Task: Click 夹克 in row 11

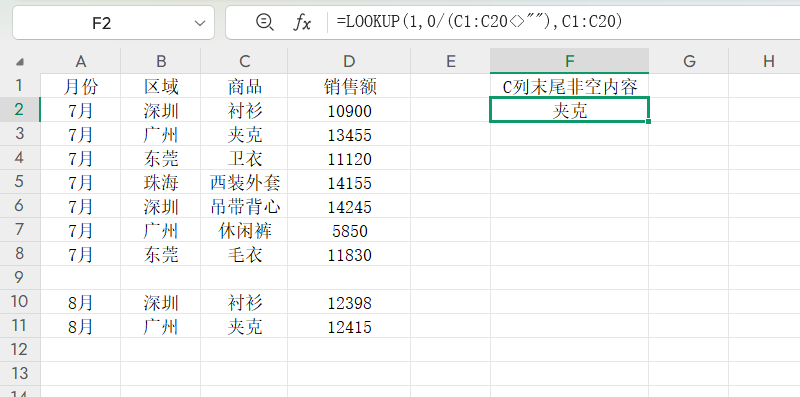Action: (x=244, y=326)
